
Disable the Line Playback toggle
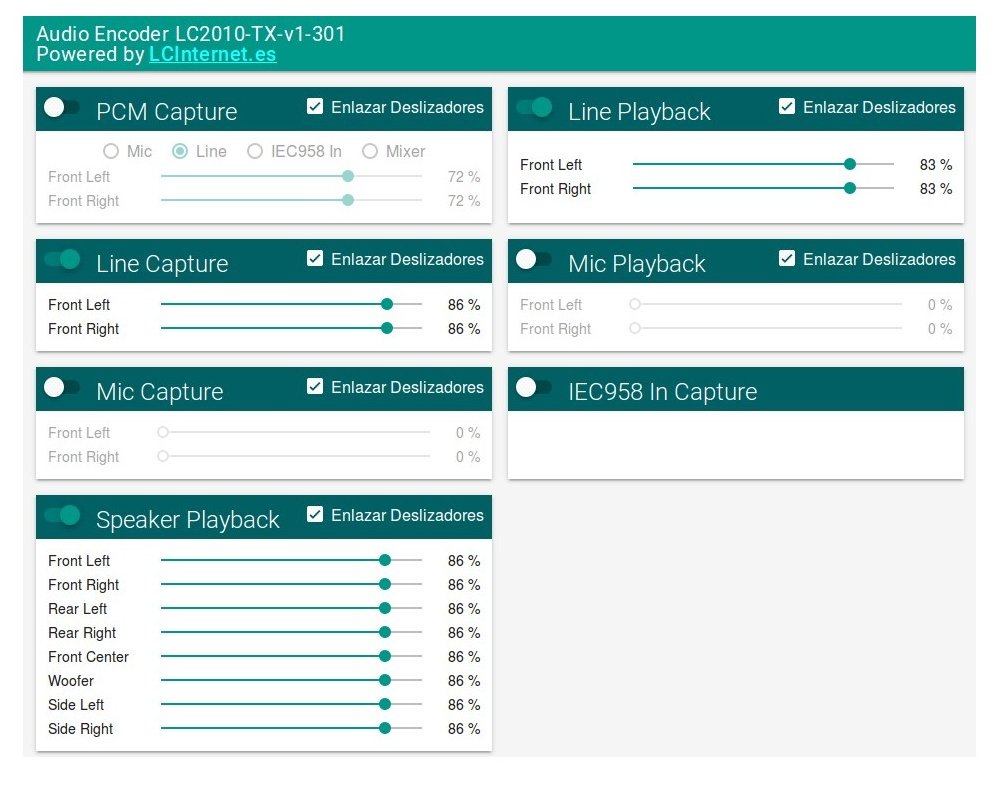pos(534,108)
